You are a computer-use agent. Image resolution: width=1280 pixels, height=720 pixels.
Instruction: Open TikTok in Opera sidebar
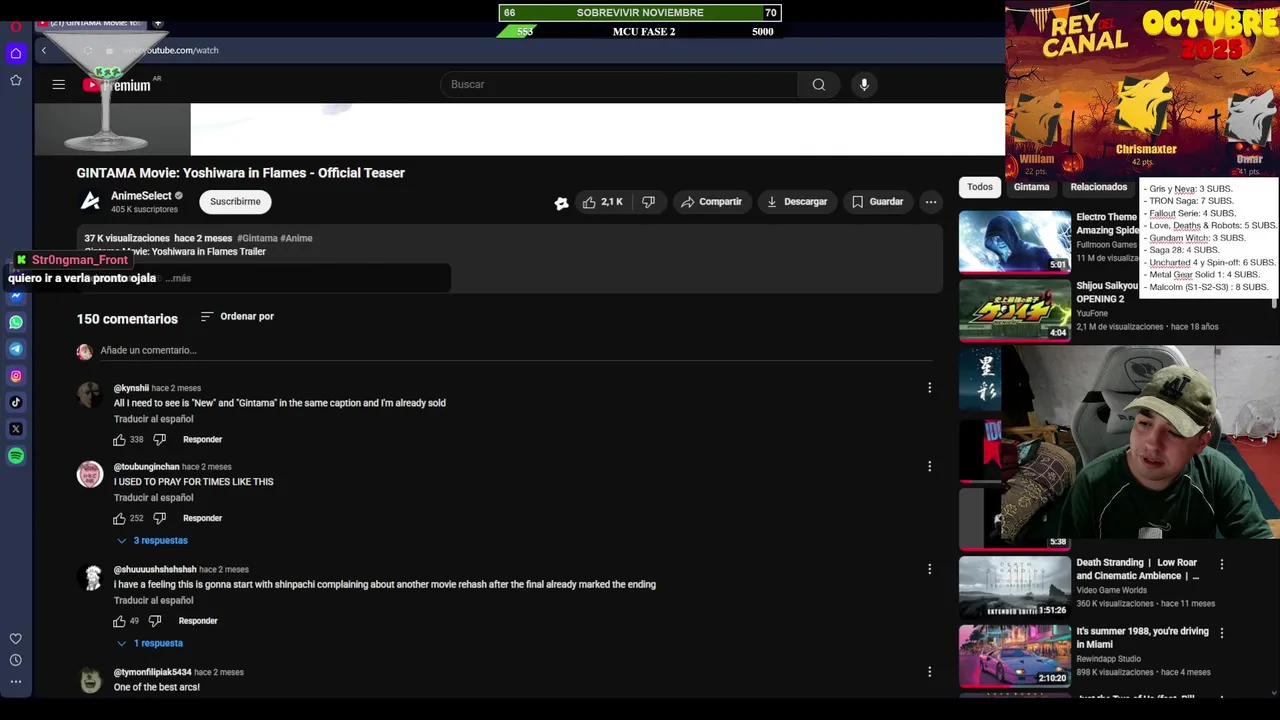16,402
